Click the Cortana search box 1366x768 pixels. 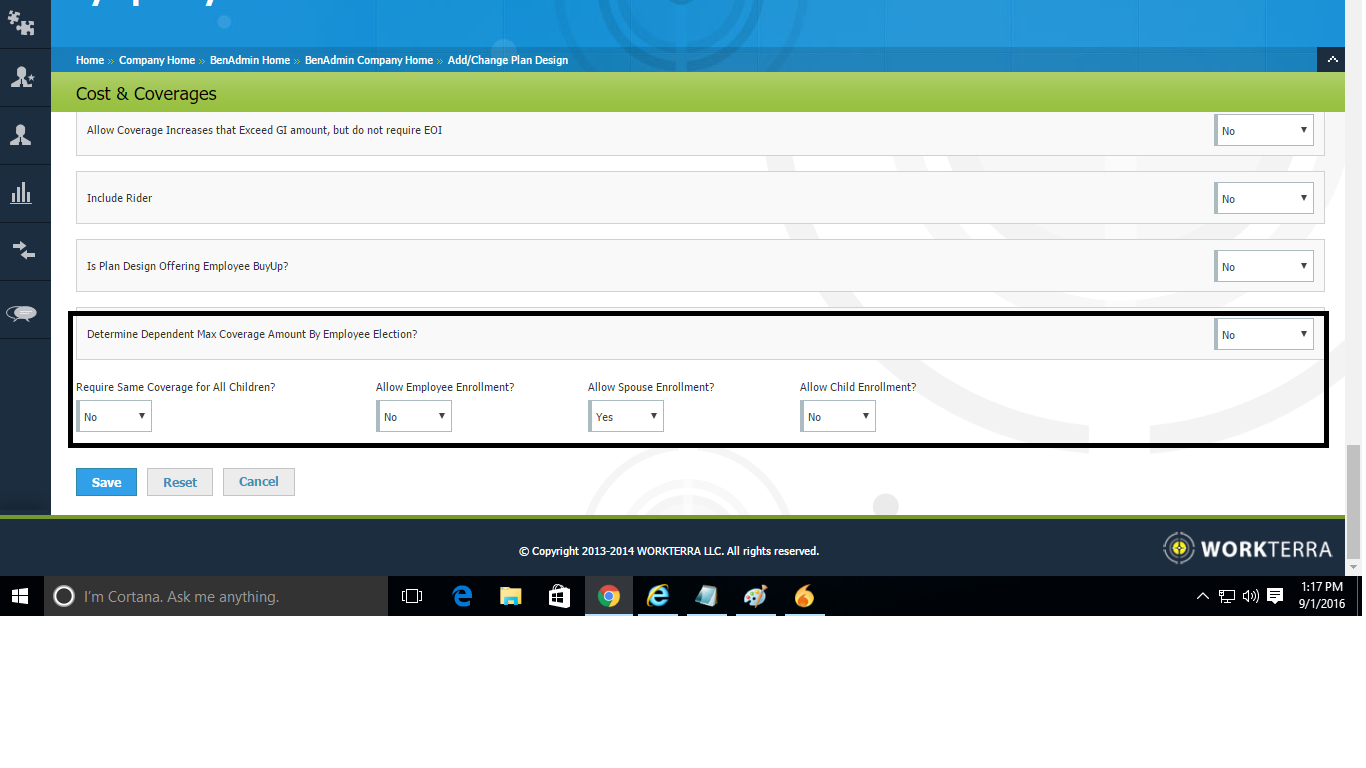[x=216, y=597]
